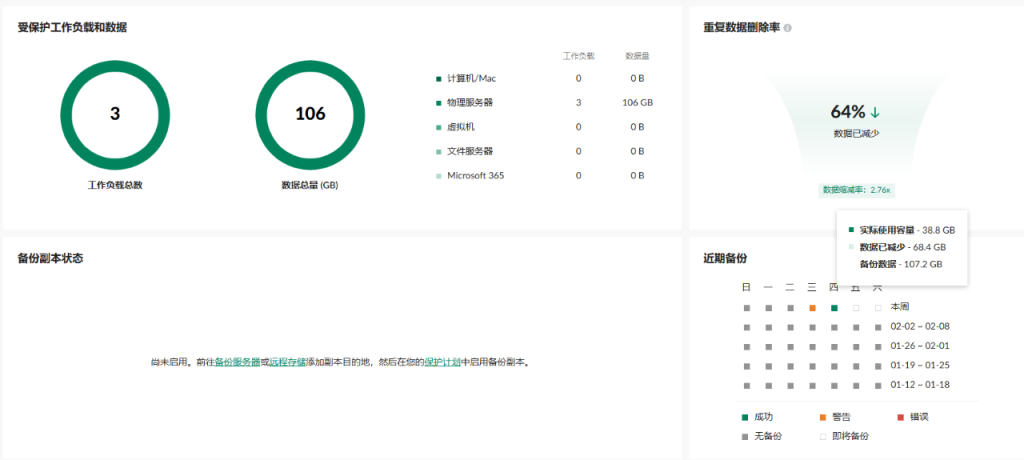Click the 数据总量 donut chart showing 106

pyautogui.click(x=310, y=114)
